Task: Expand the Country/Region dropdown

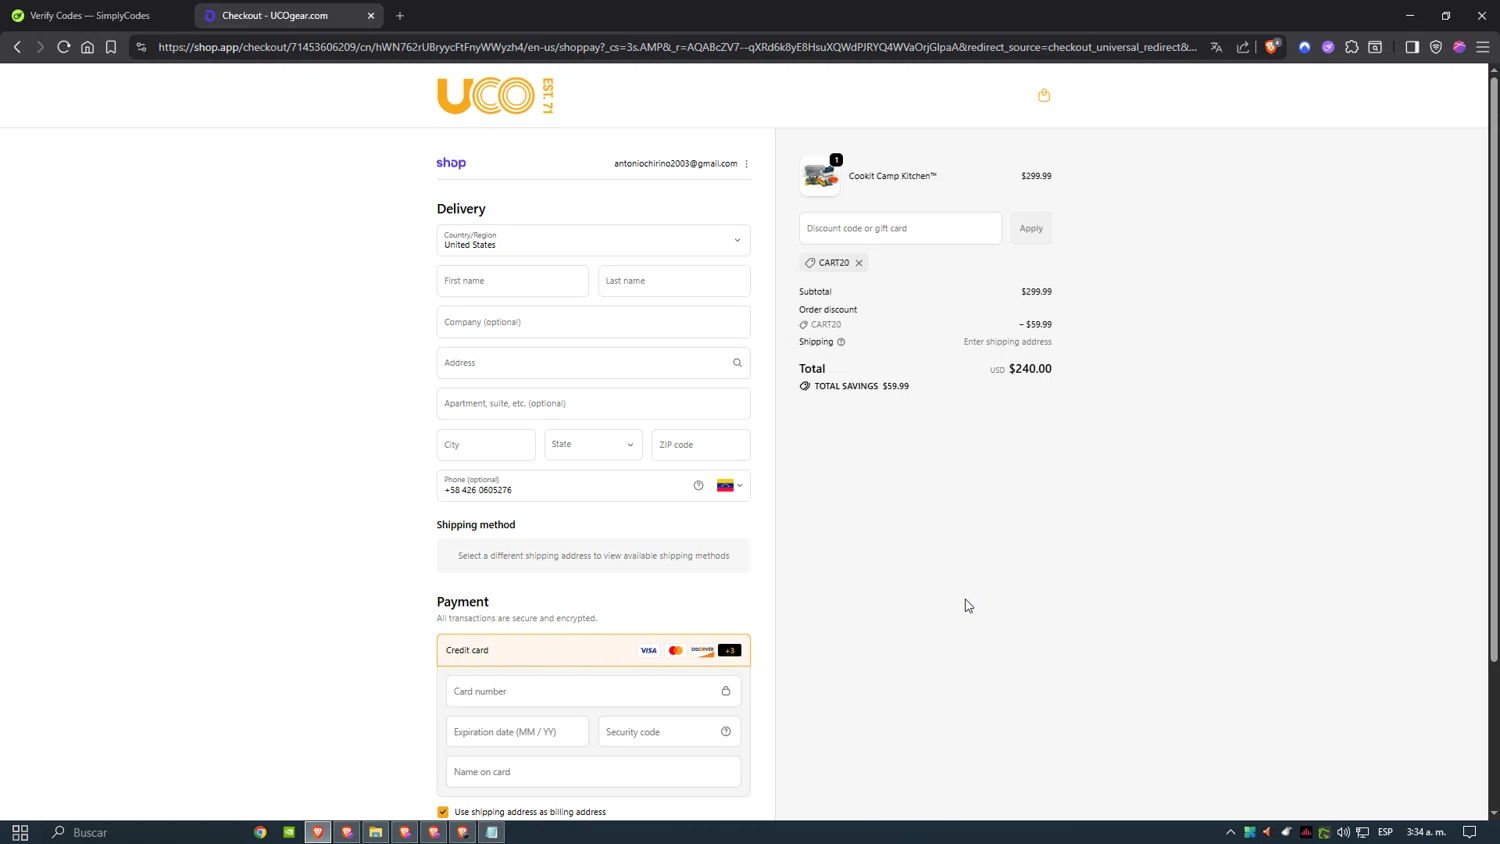Action: pyautogui.click(x=593, y=240)
